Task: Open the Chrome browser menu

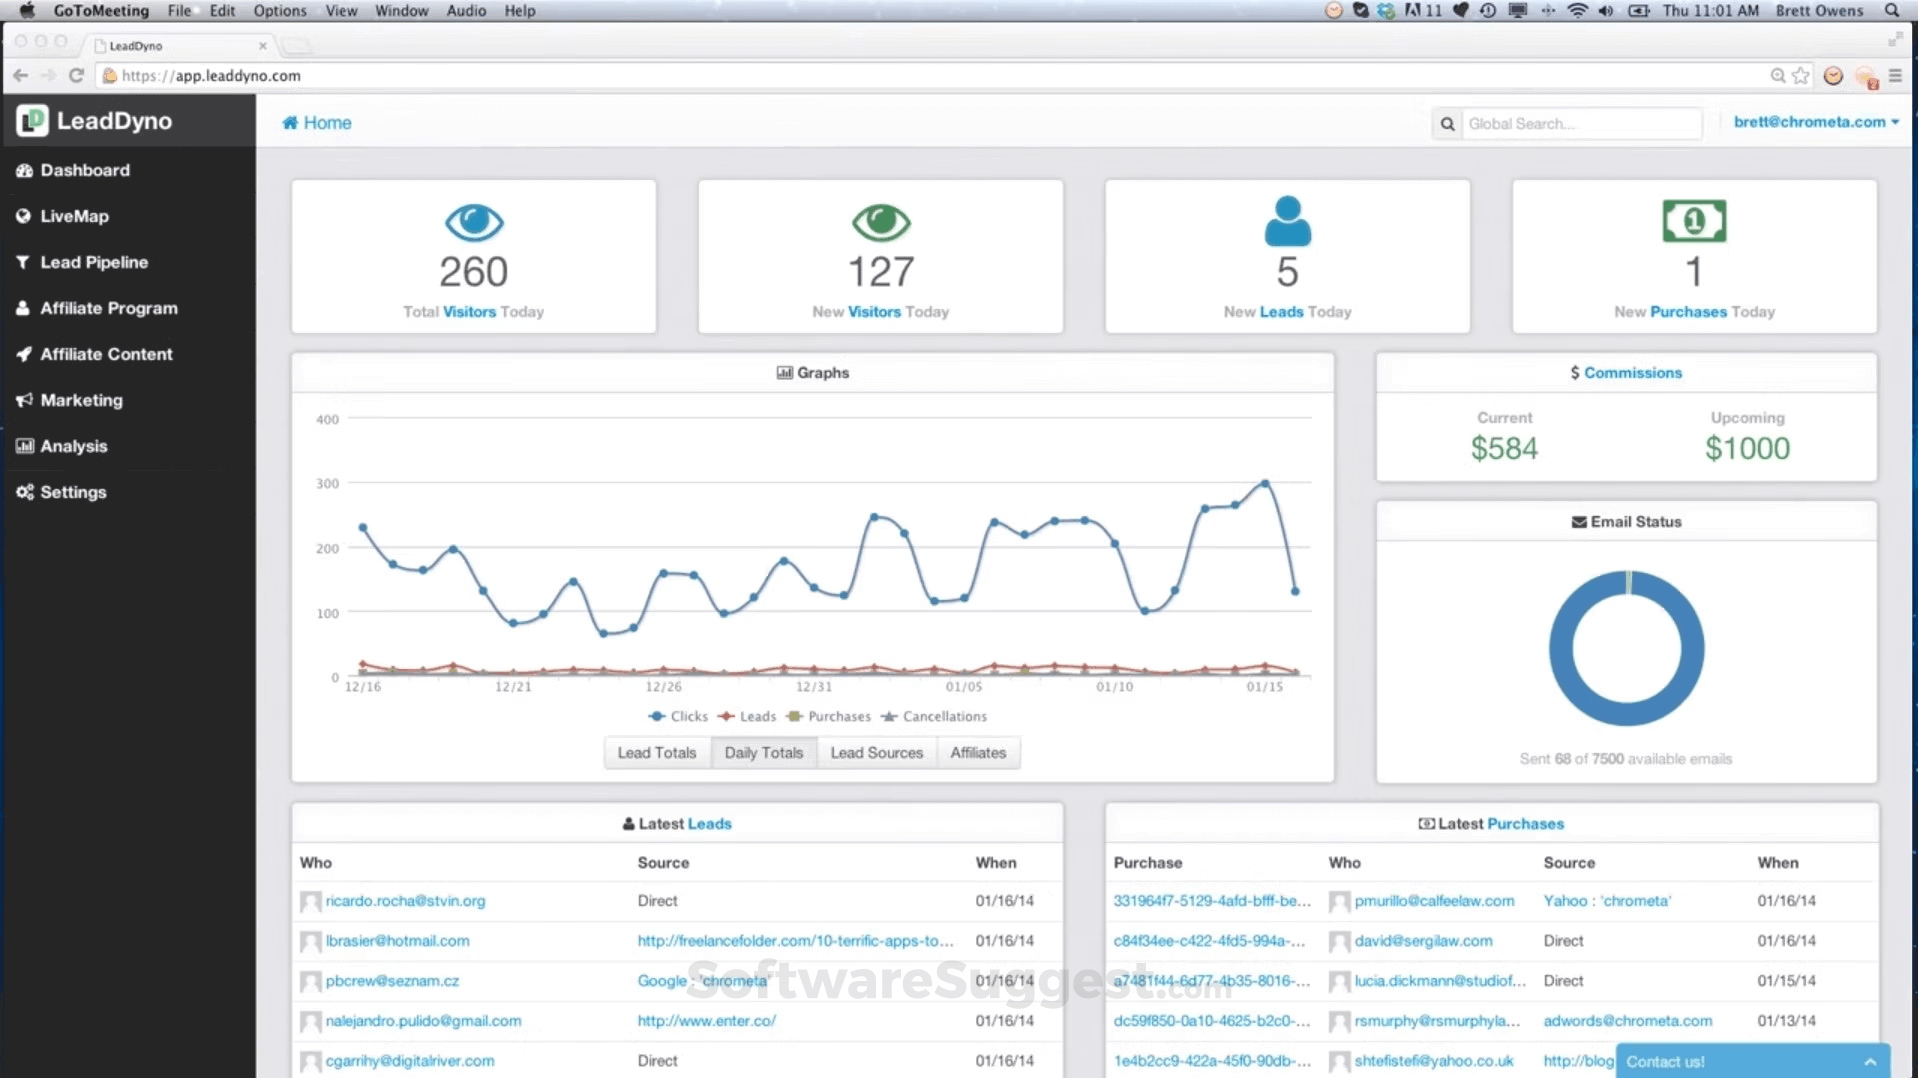Action: point(1896,75)
